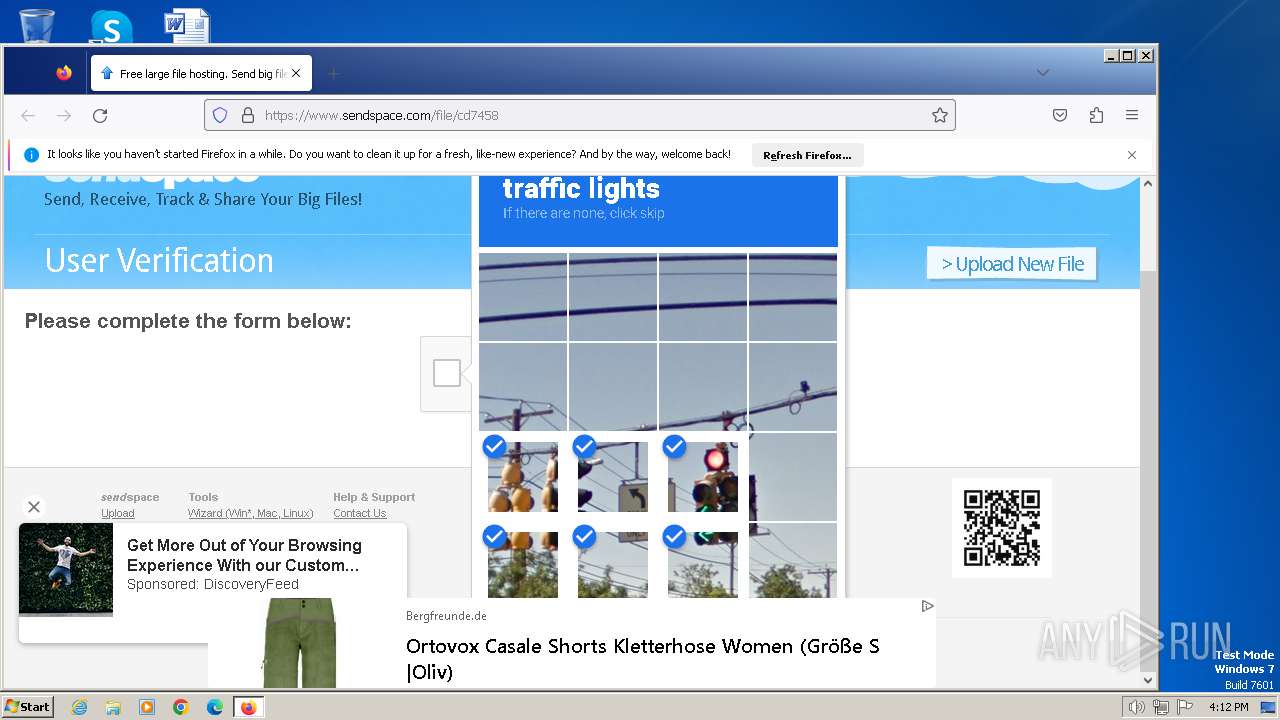The height and width of the screenshot is (720, 1280).
Task: Select the tile with the signal arm sensor
Action: coord(793,387)
